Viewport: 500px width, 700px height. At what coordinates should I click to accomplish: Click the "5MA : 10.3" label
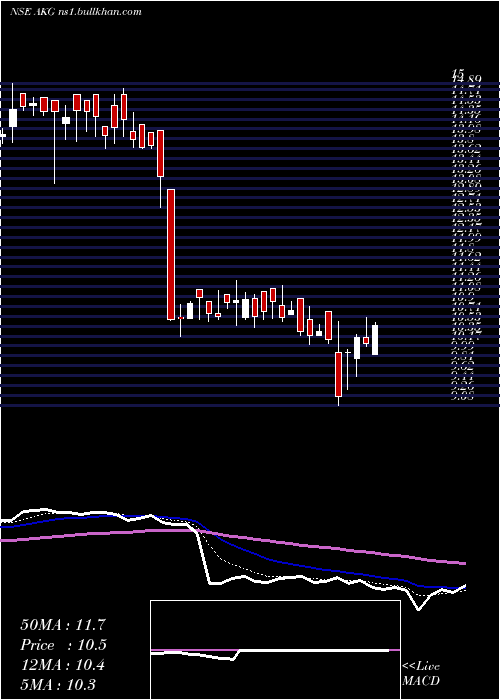[58, 685]
